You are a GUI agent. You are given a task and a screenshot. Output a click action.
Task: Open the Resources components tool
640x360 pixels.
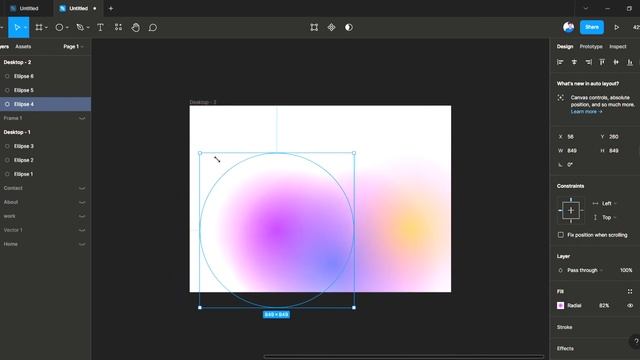pos(118,27)
